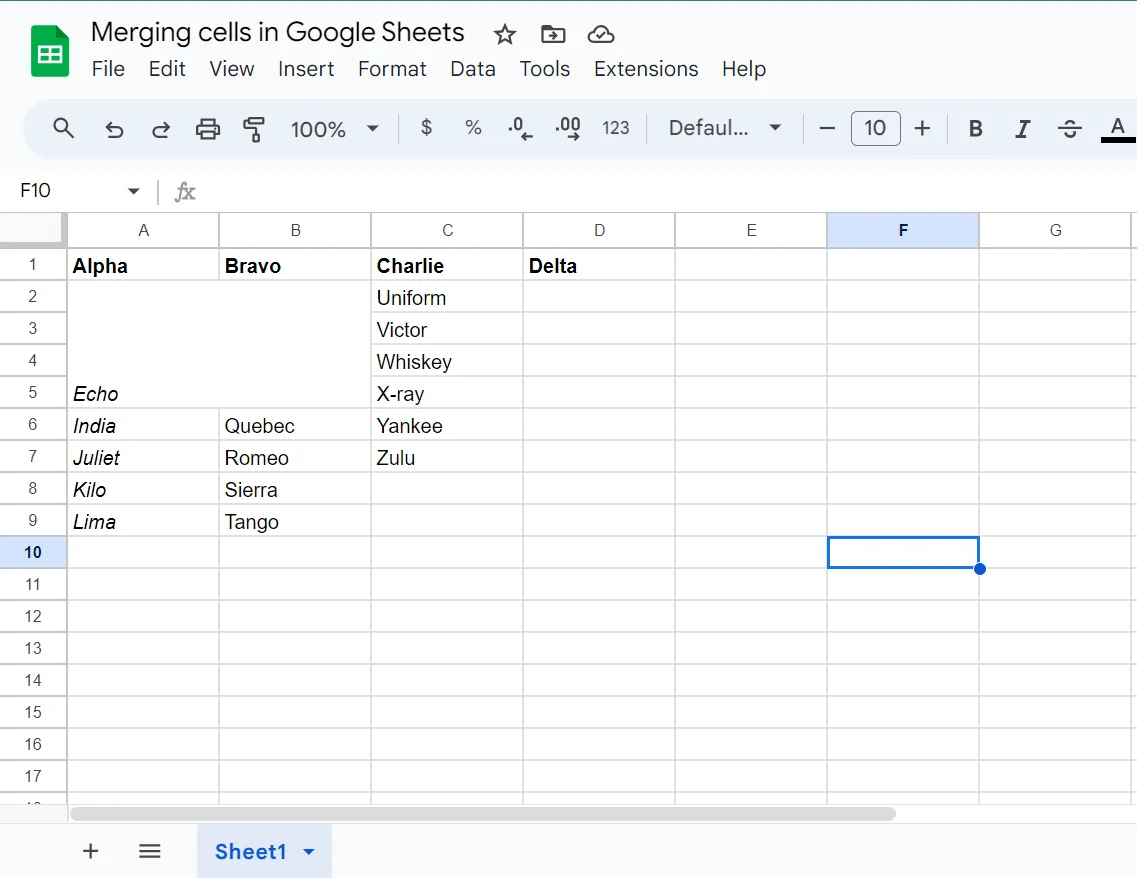This screenshot has height=878, width=1137.
Task: Open the Extensions menu
Action: coord(646,69)
